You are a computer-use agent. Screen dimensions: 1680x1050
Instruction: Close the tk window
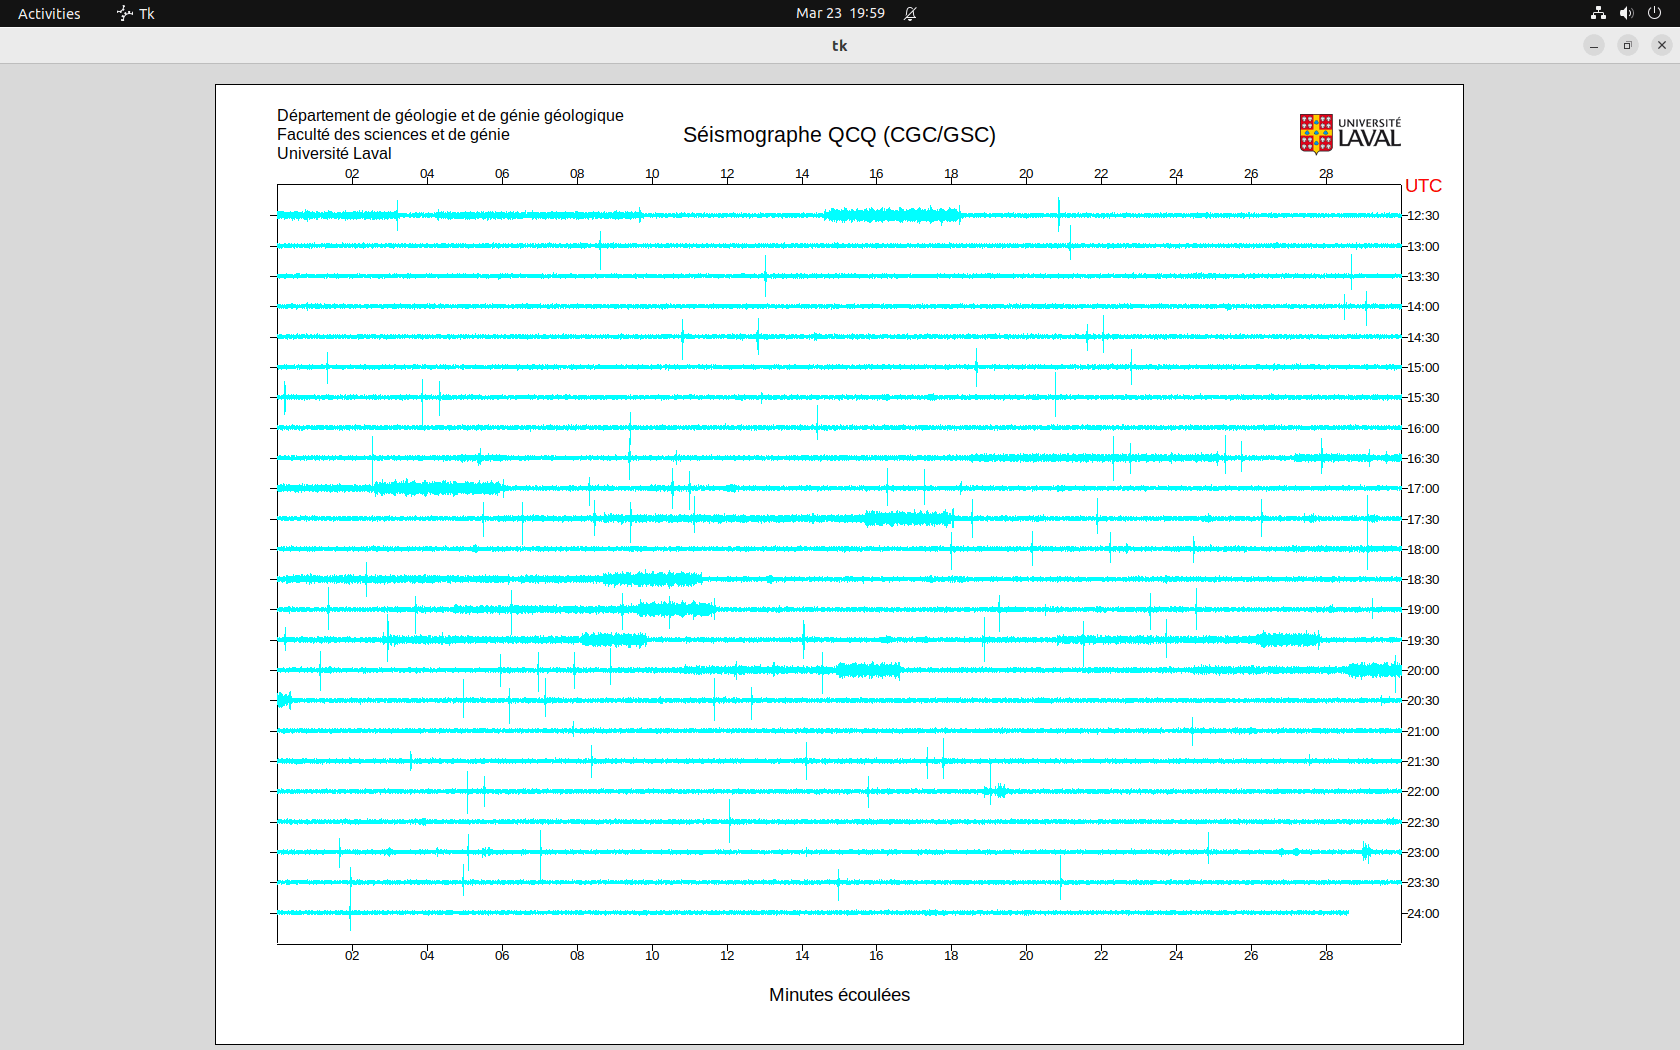pyautogui.click(x=1662, y=45)
